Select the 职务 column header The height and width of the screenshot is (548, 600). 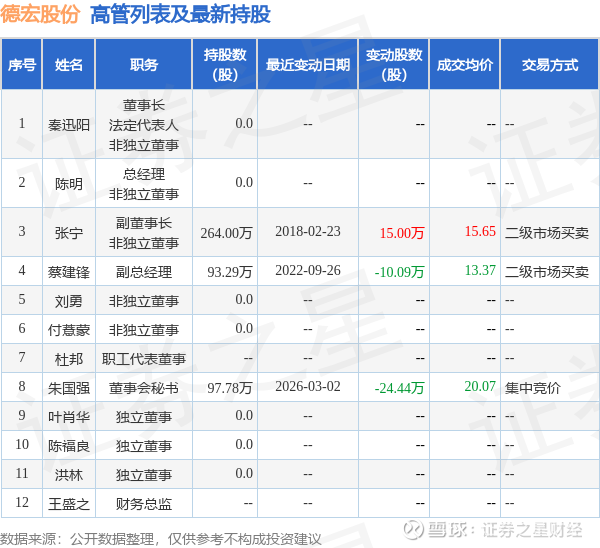tap(143, 65)
